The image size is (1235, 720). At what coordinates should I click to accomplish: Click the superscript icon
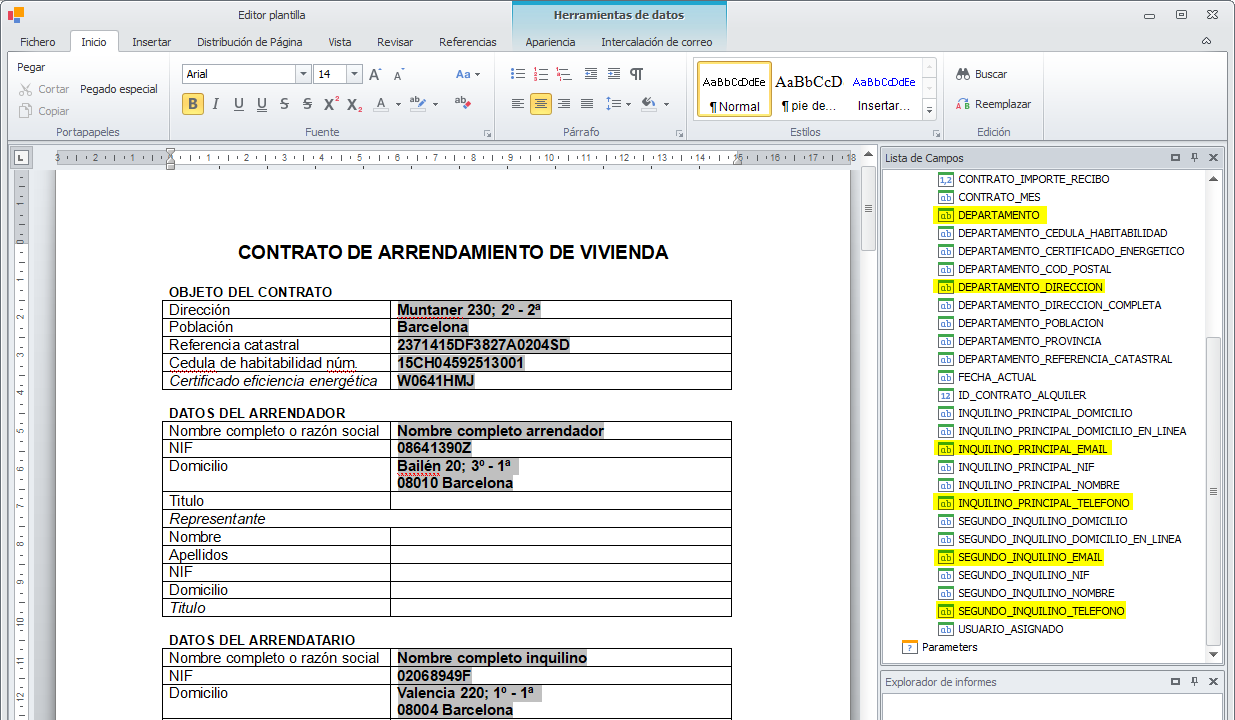click(x=331, y=104)
